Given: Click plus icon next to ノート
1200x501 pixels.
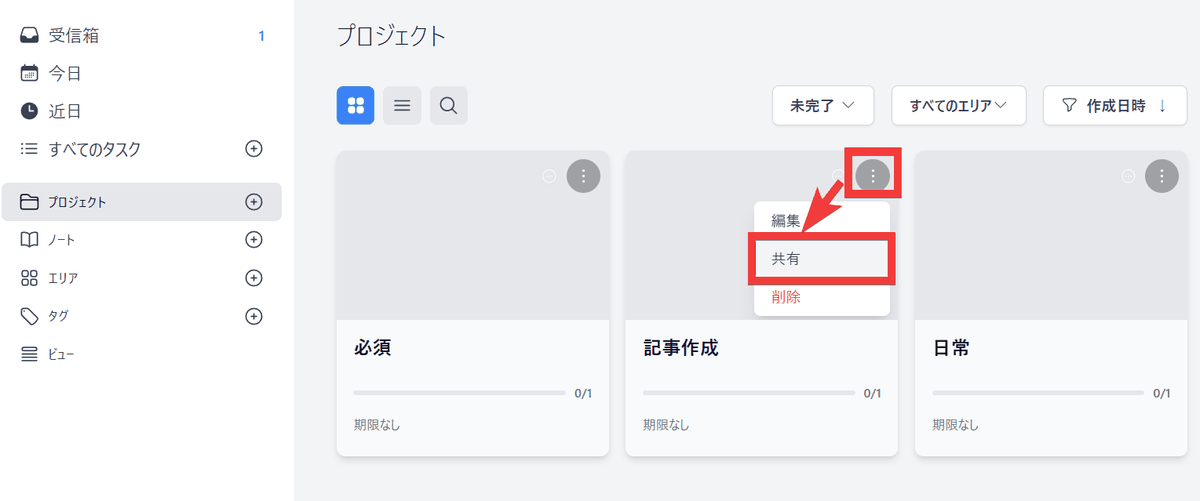Looking at the screenshot, I should [x=254, y=240].
